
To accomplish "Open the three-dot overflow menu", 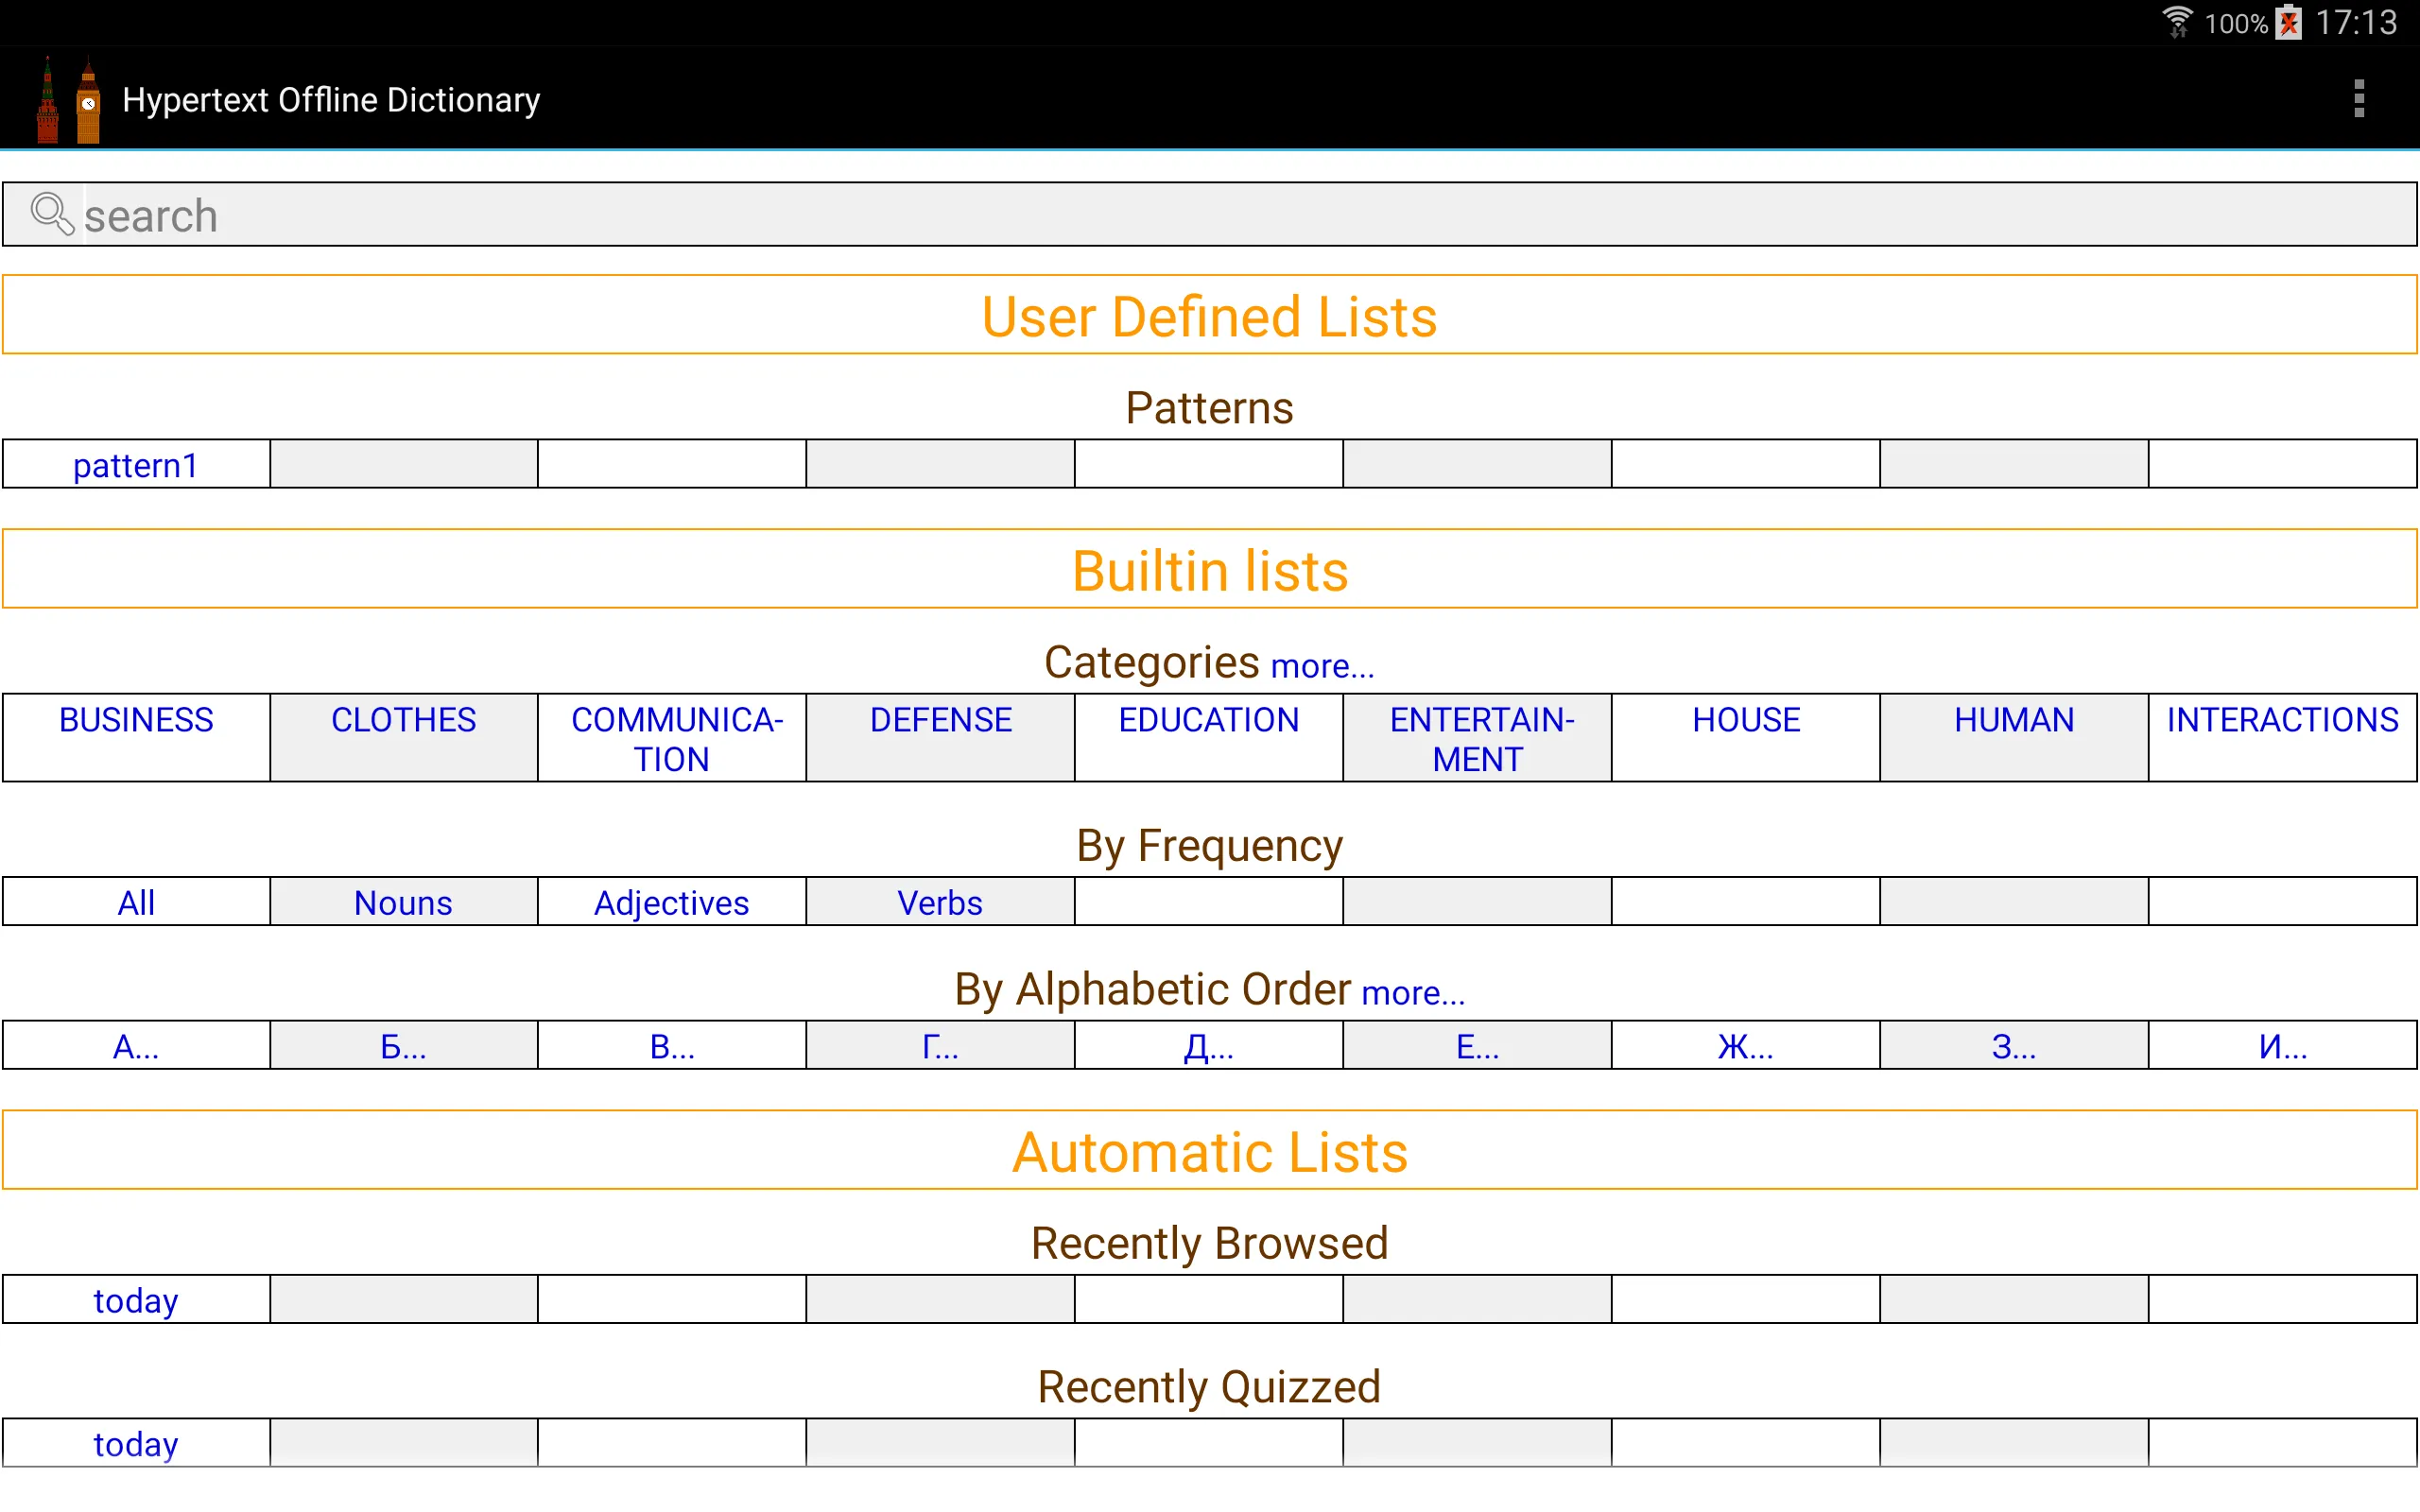I will coord(2358,99).
